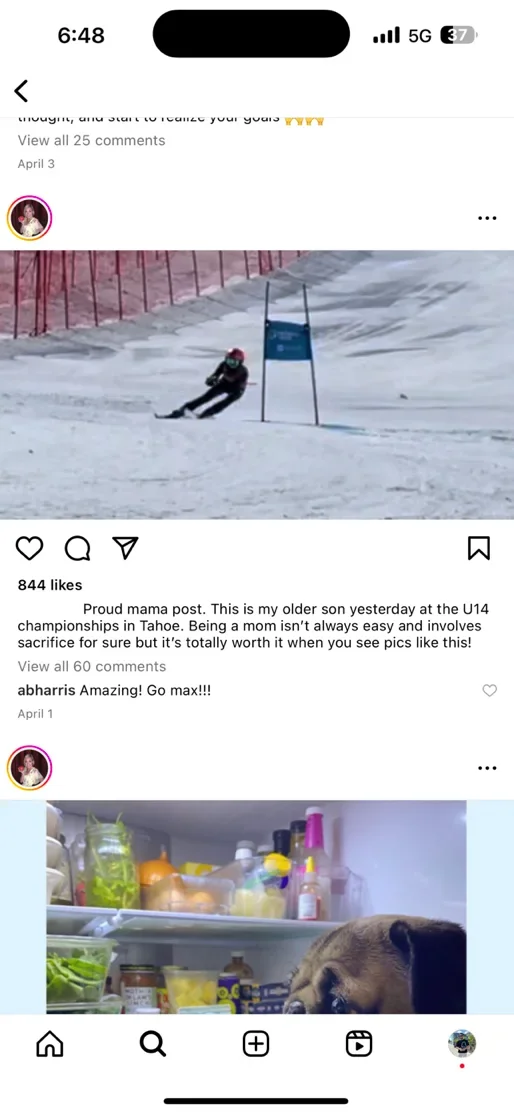
Task: Open the abharris username link
Action: 47,691
